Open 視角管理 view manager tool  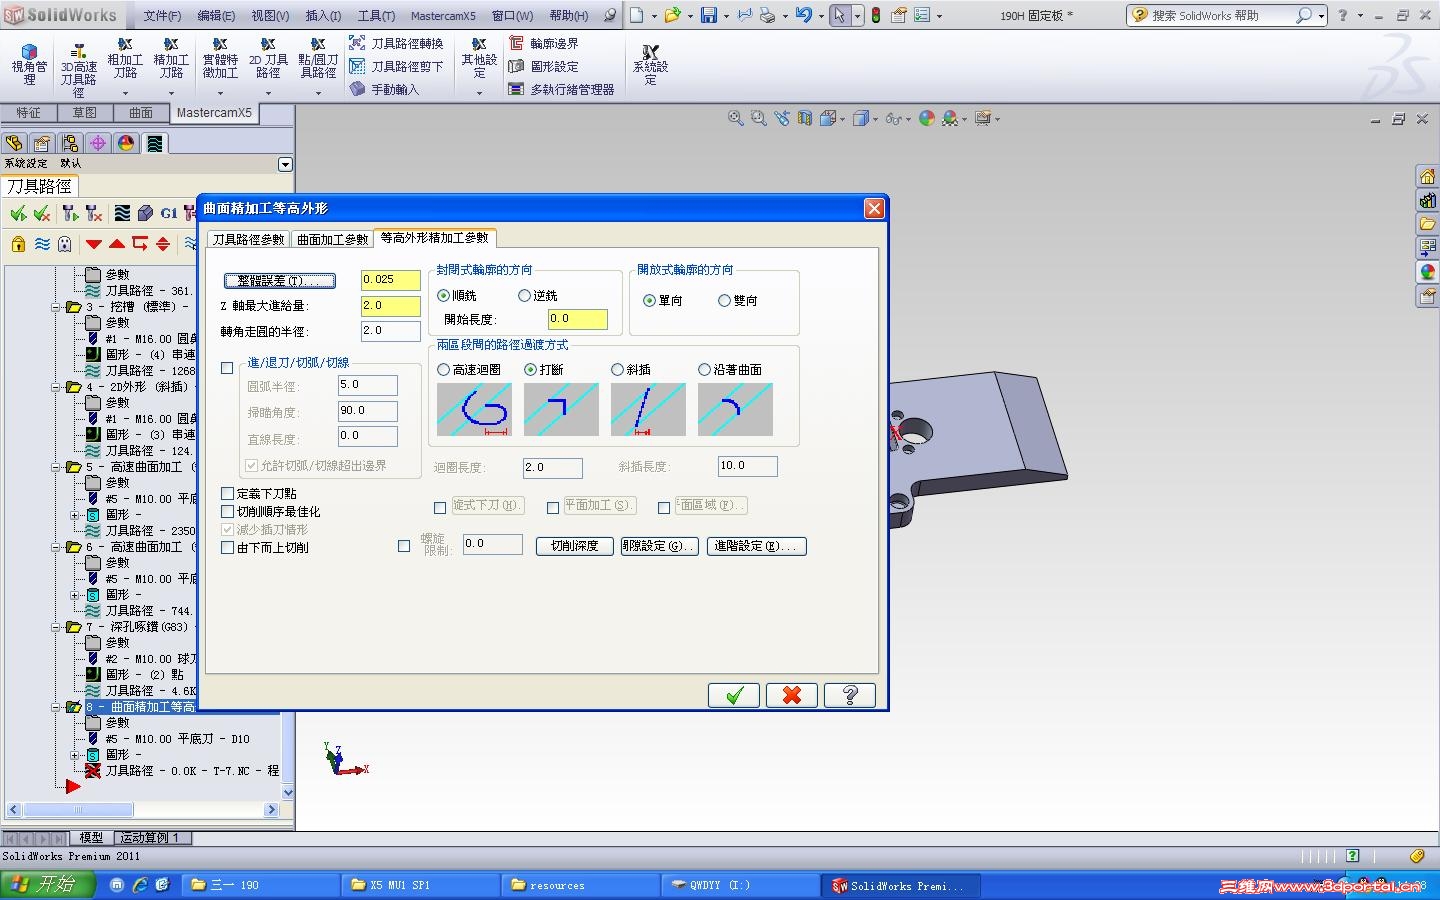29,65
